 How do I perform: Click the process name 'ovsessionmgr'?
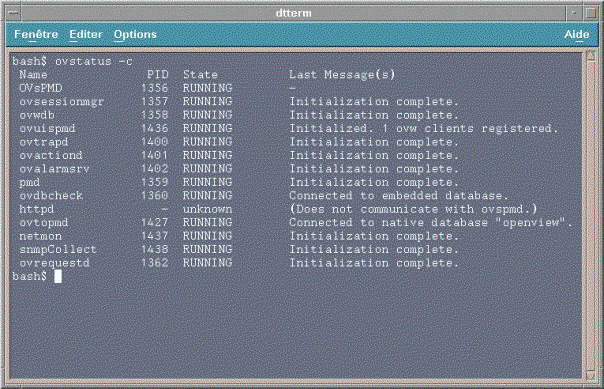62,102
